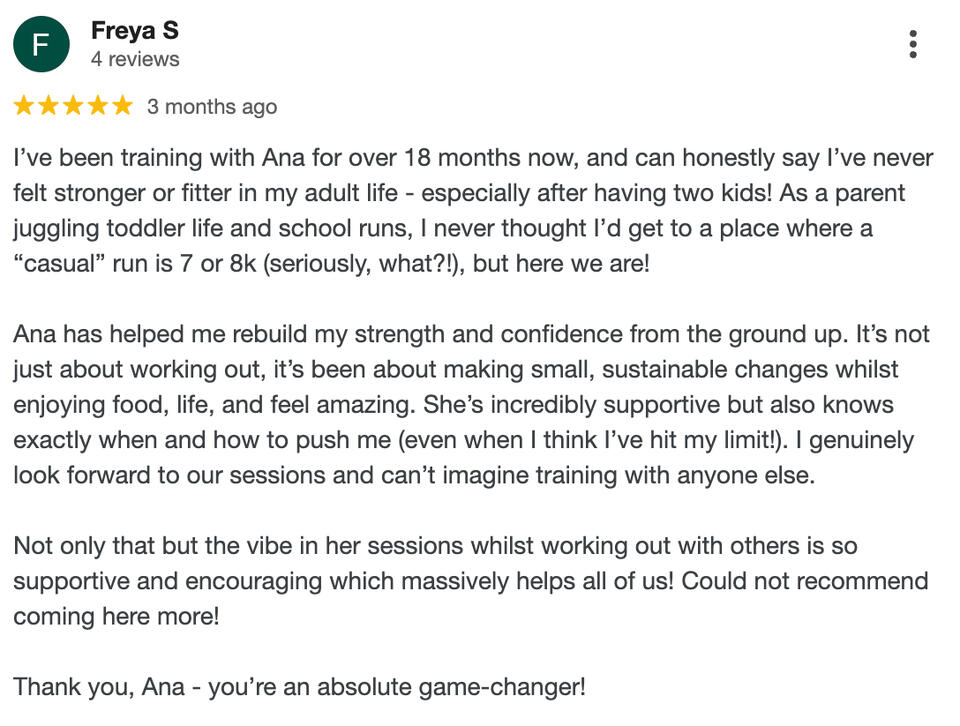This screenshot has width=960, height=726.
Task: Open the three-dot more options menu
Action: point(912,45)
